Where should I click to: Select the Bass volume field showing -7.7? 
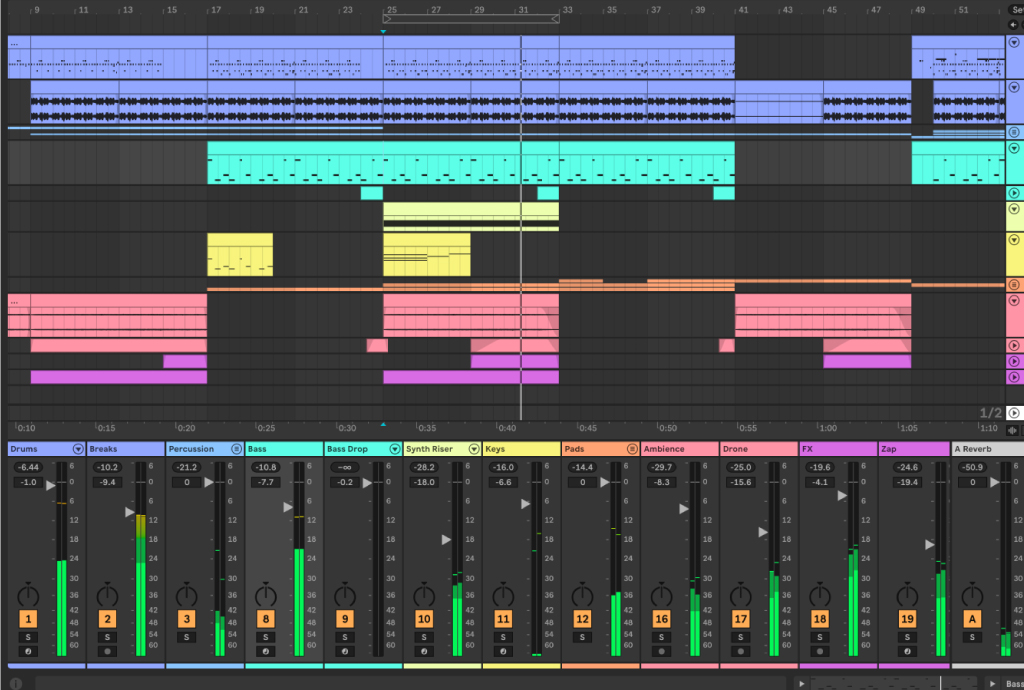266,482
